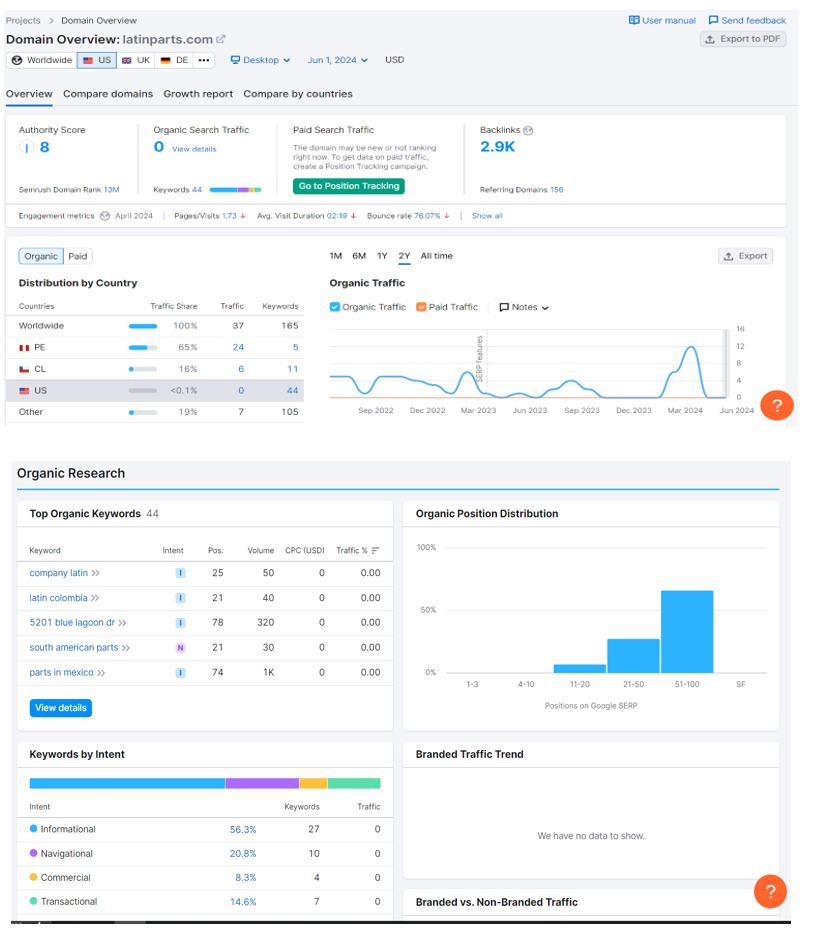Viewport: 814px width, 930px height.
Task: Open the Desktop device dropdown
Action: tap(260, 60)
